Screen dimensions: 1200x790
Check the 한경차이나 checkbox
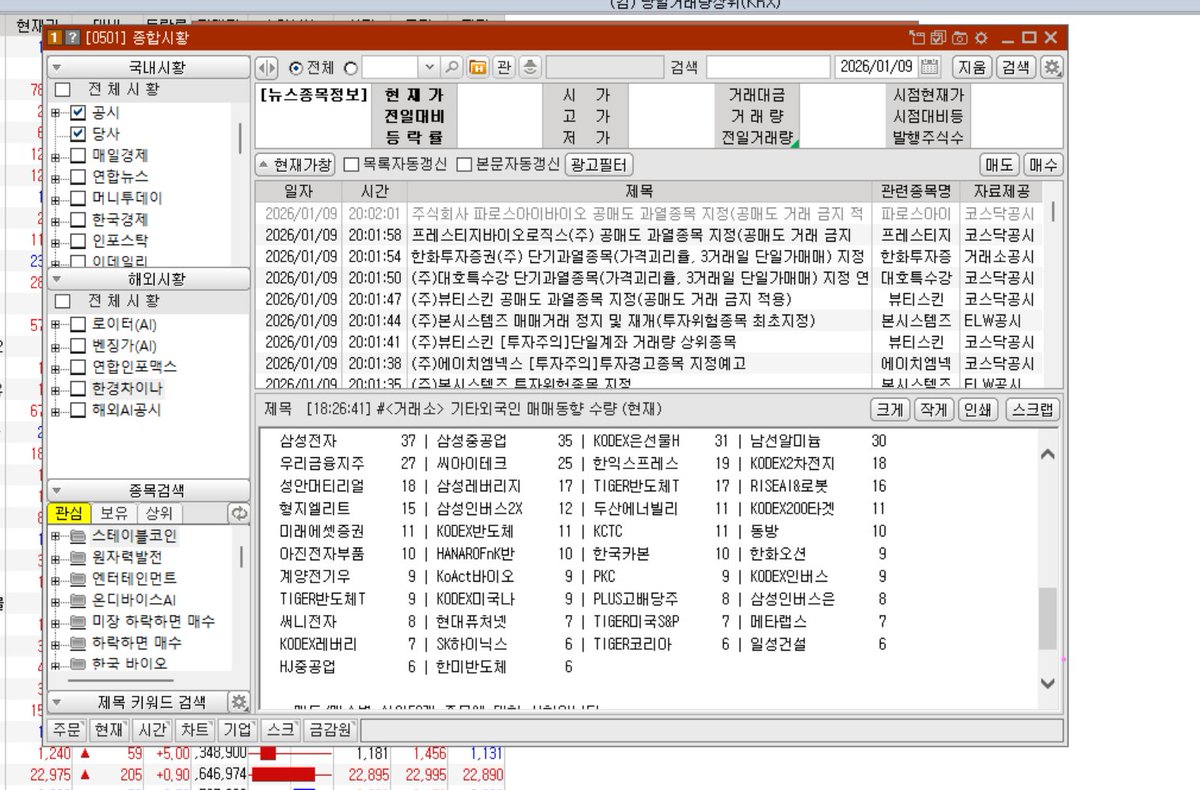[78, 388]
